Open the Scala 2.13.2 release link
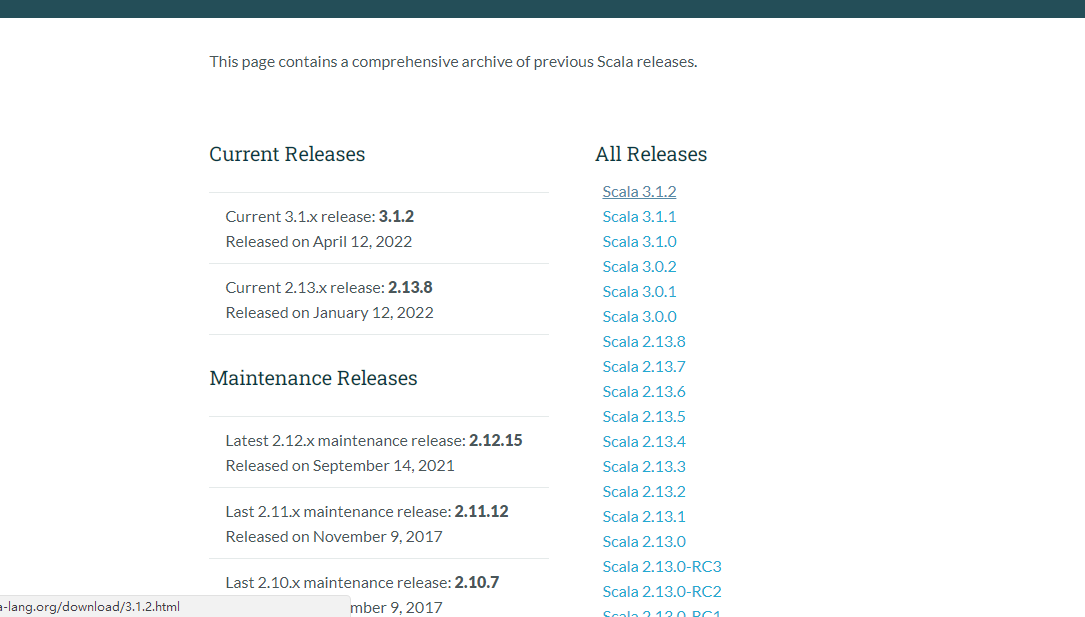Image resolution: width=1085 pixels, height=617 pixels. coord(644,491)
